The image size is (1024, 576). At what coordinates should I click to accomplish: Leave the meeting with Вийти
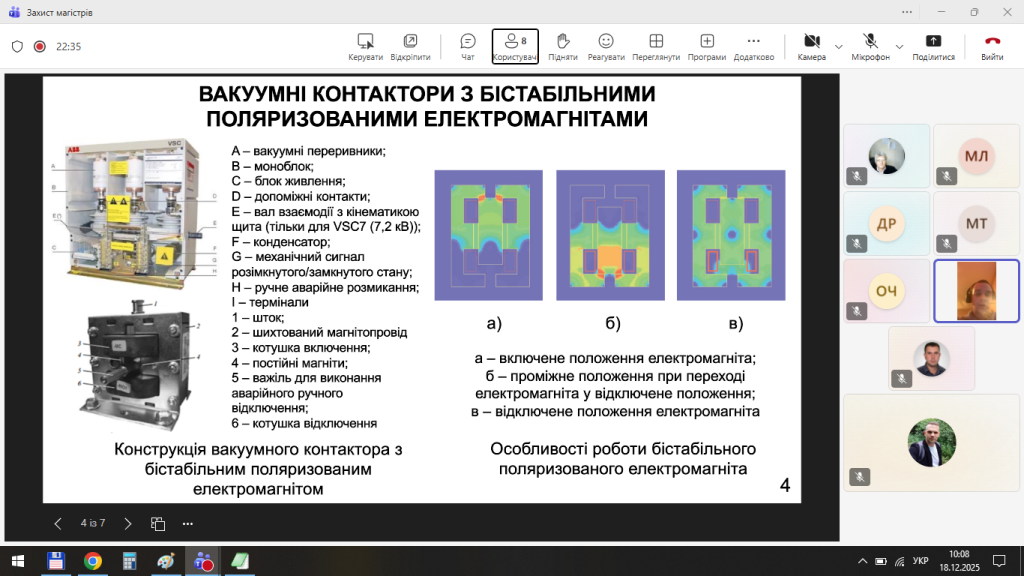click(x=992, y=47)
